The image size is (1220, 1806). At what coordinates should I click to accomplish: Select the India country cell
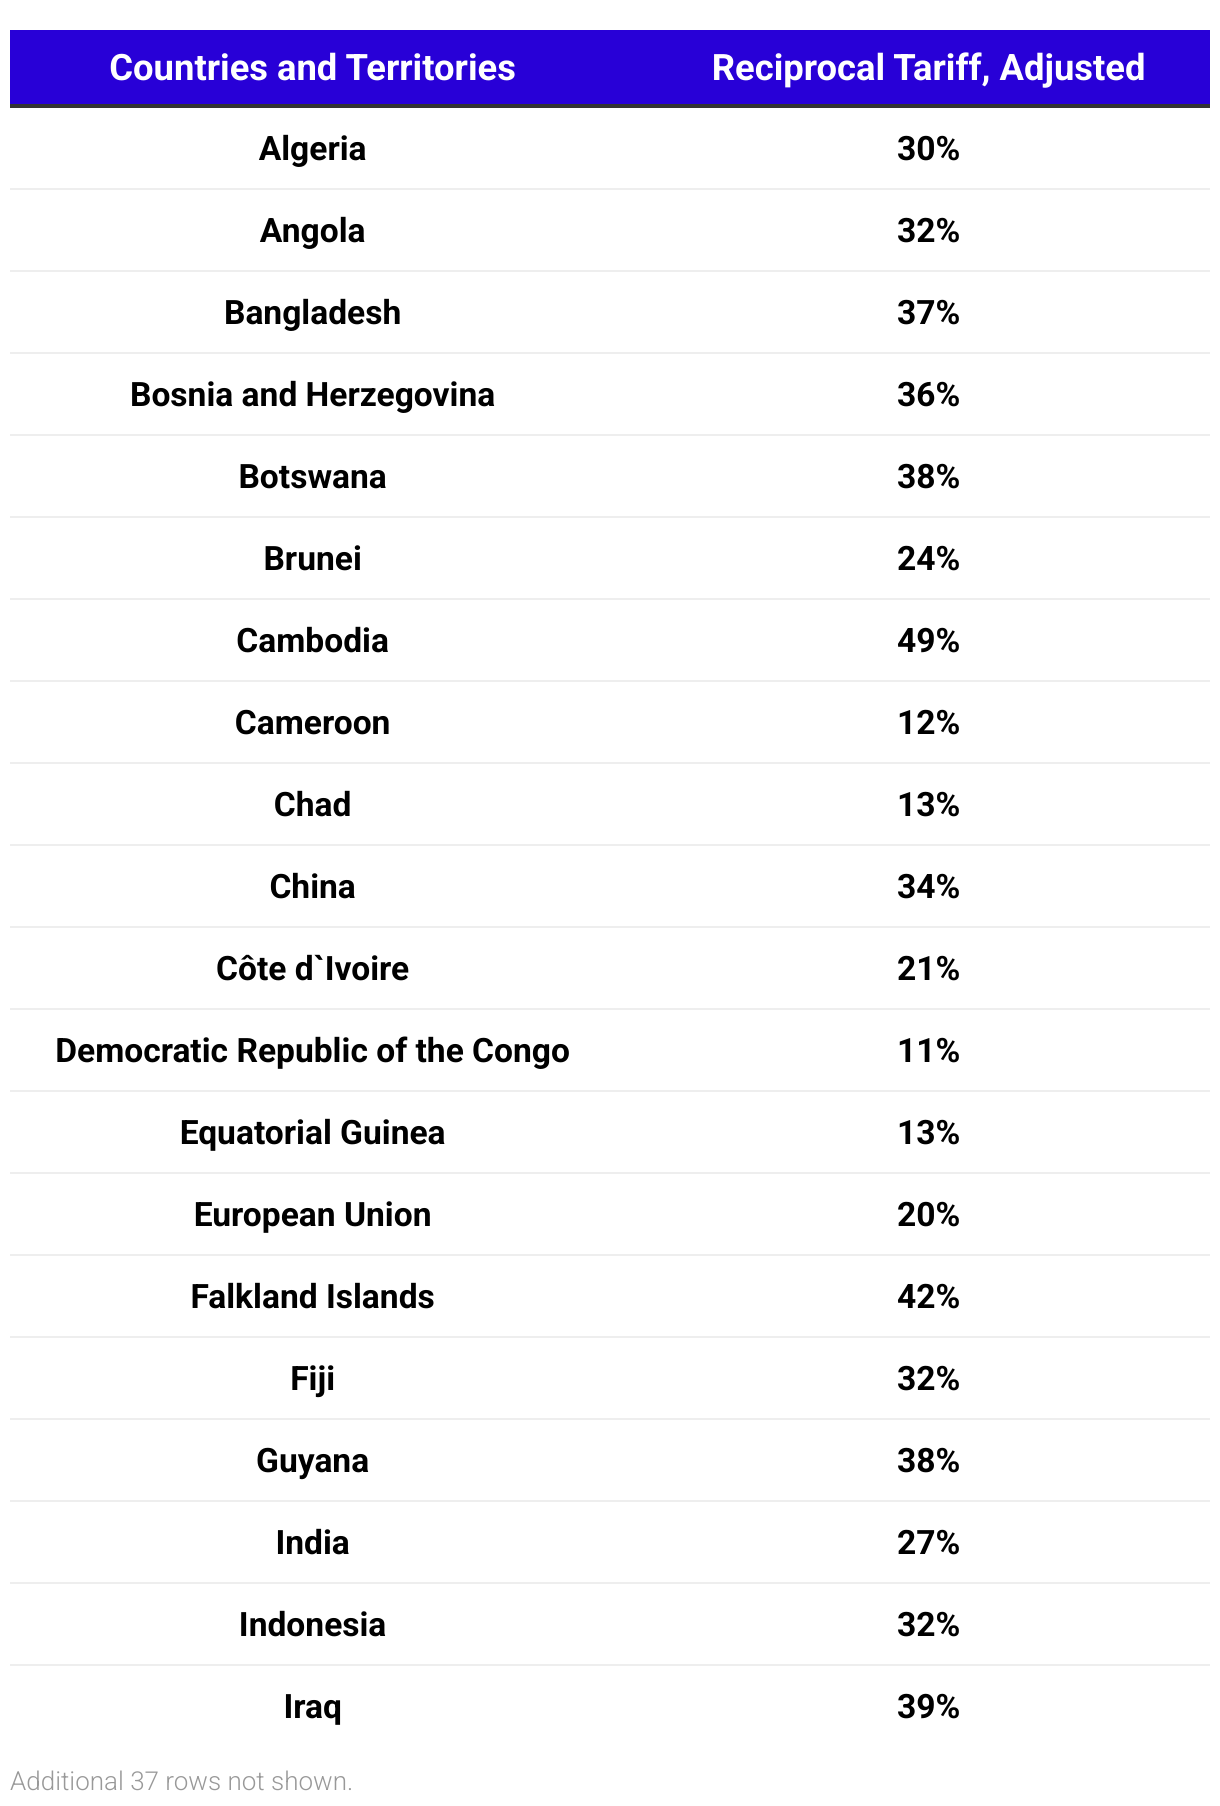tap(312, 1543)
